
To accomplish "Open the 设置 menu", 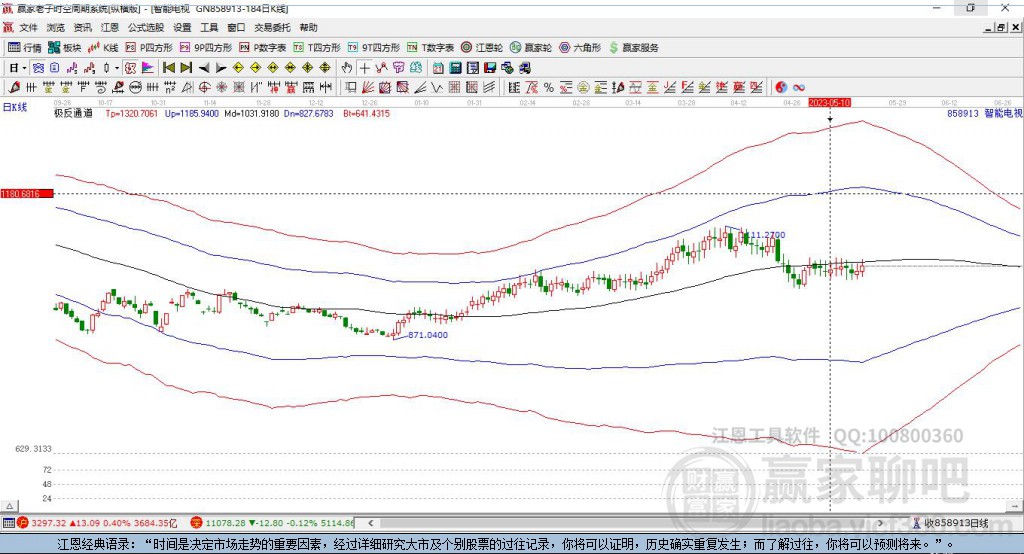I will (182, 27).
